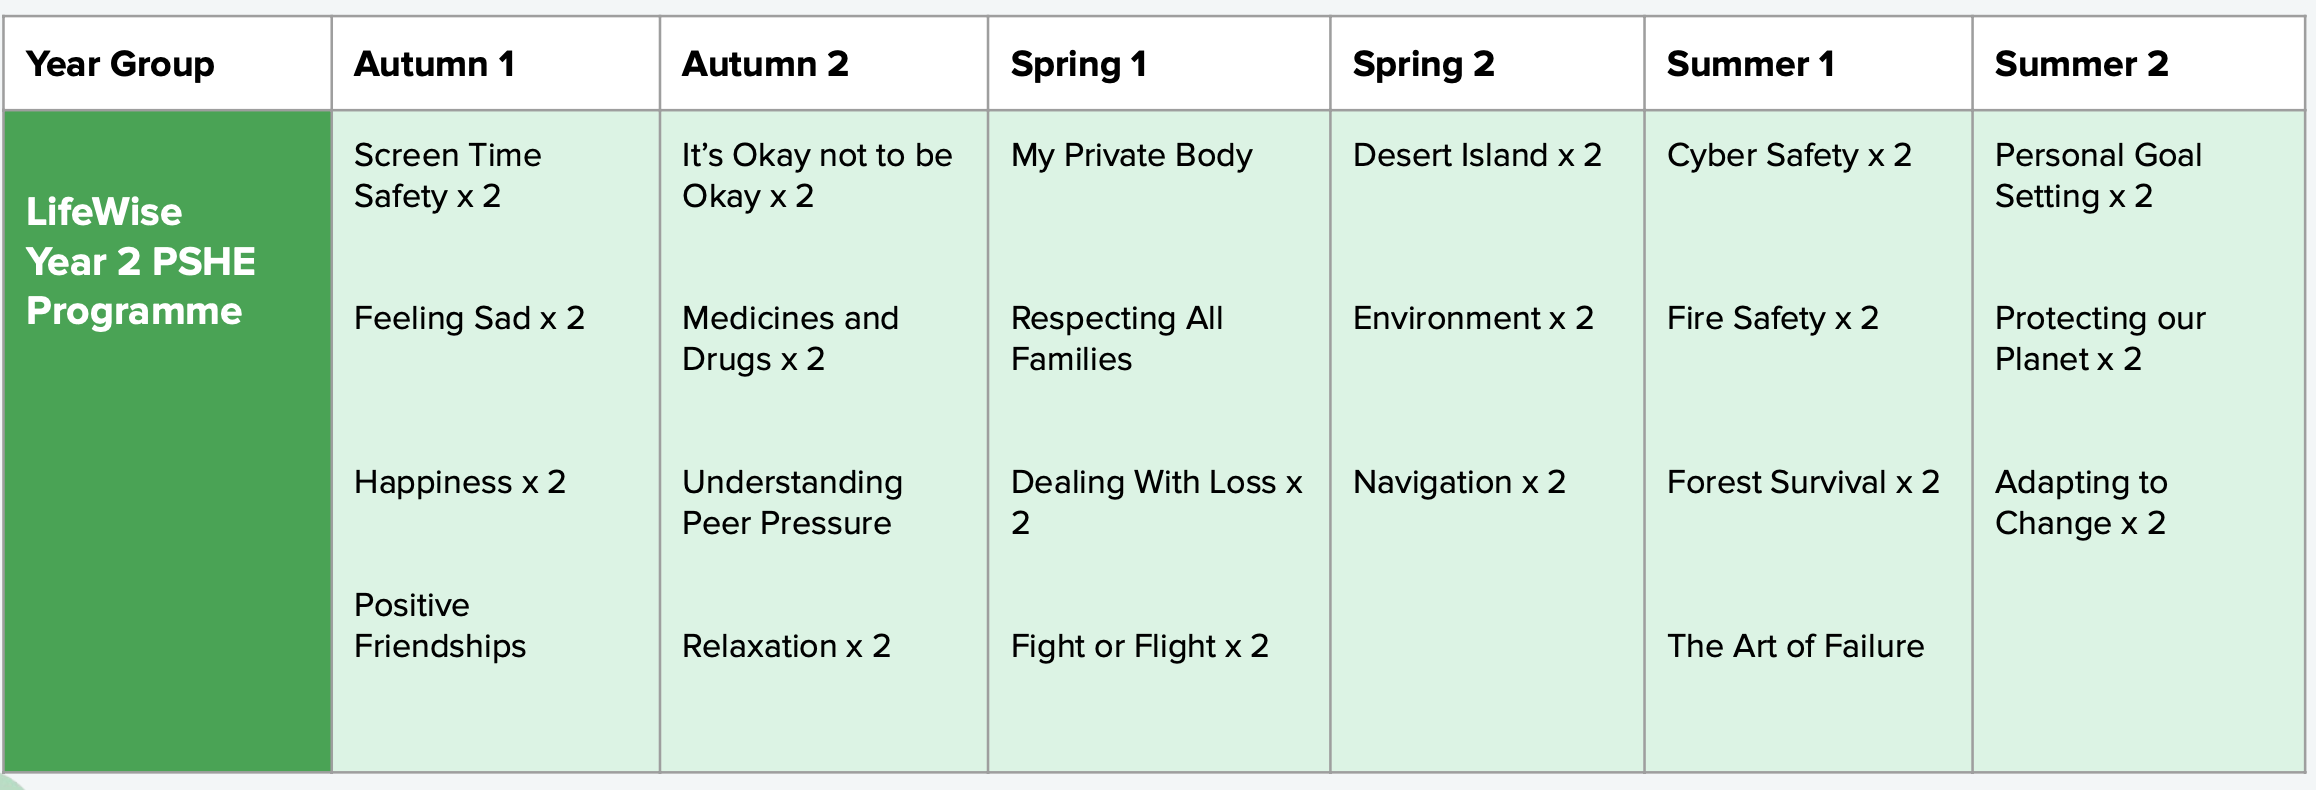Click the Summer 2 header cell
Image resolution: width=2316 pixels, height=790 pixels.
pos(2081,64)
